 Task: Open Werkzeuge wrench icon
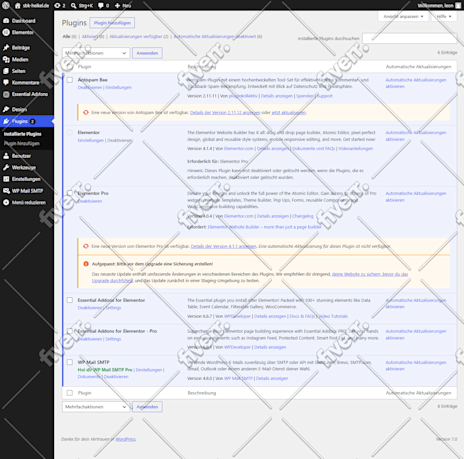tap(6, 167)
